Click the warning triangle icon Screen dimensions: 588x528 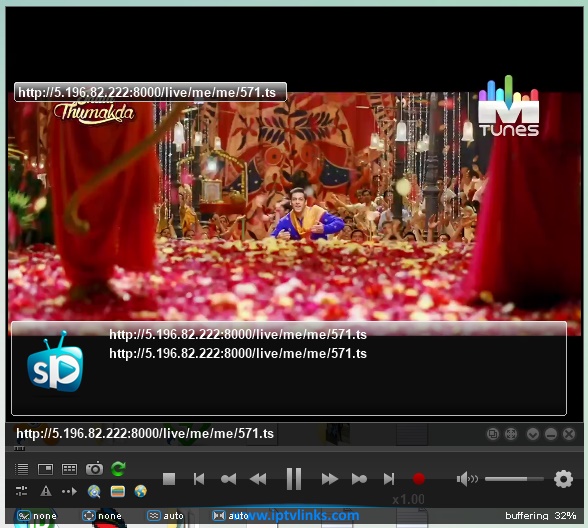click(46, 491)
